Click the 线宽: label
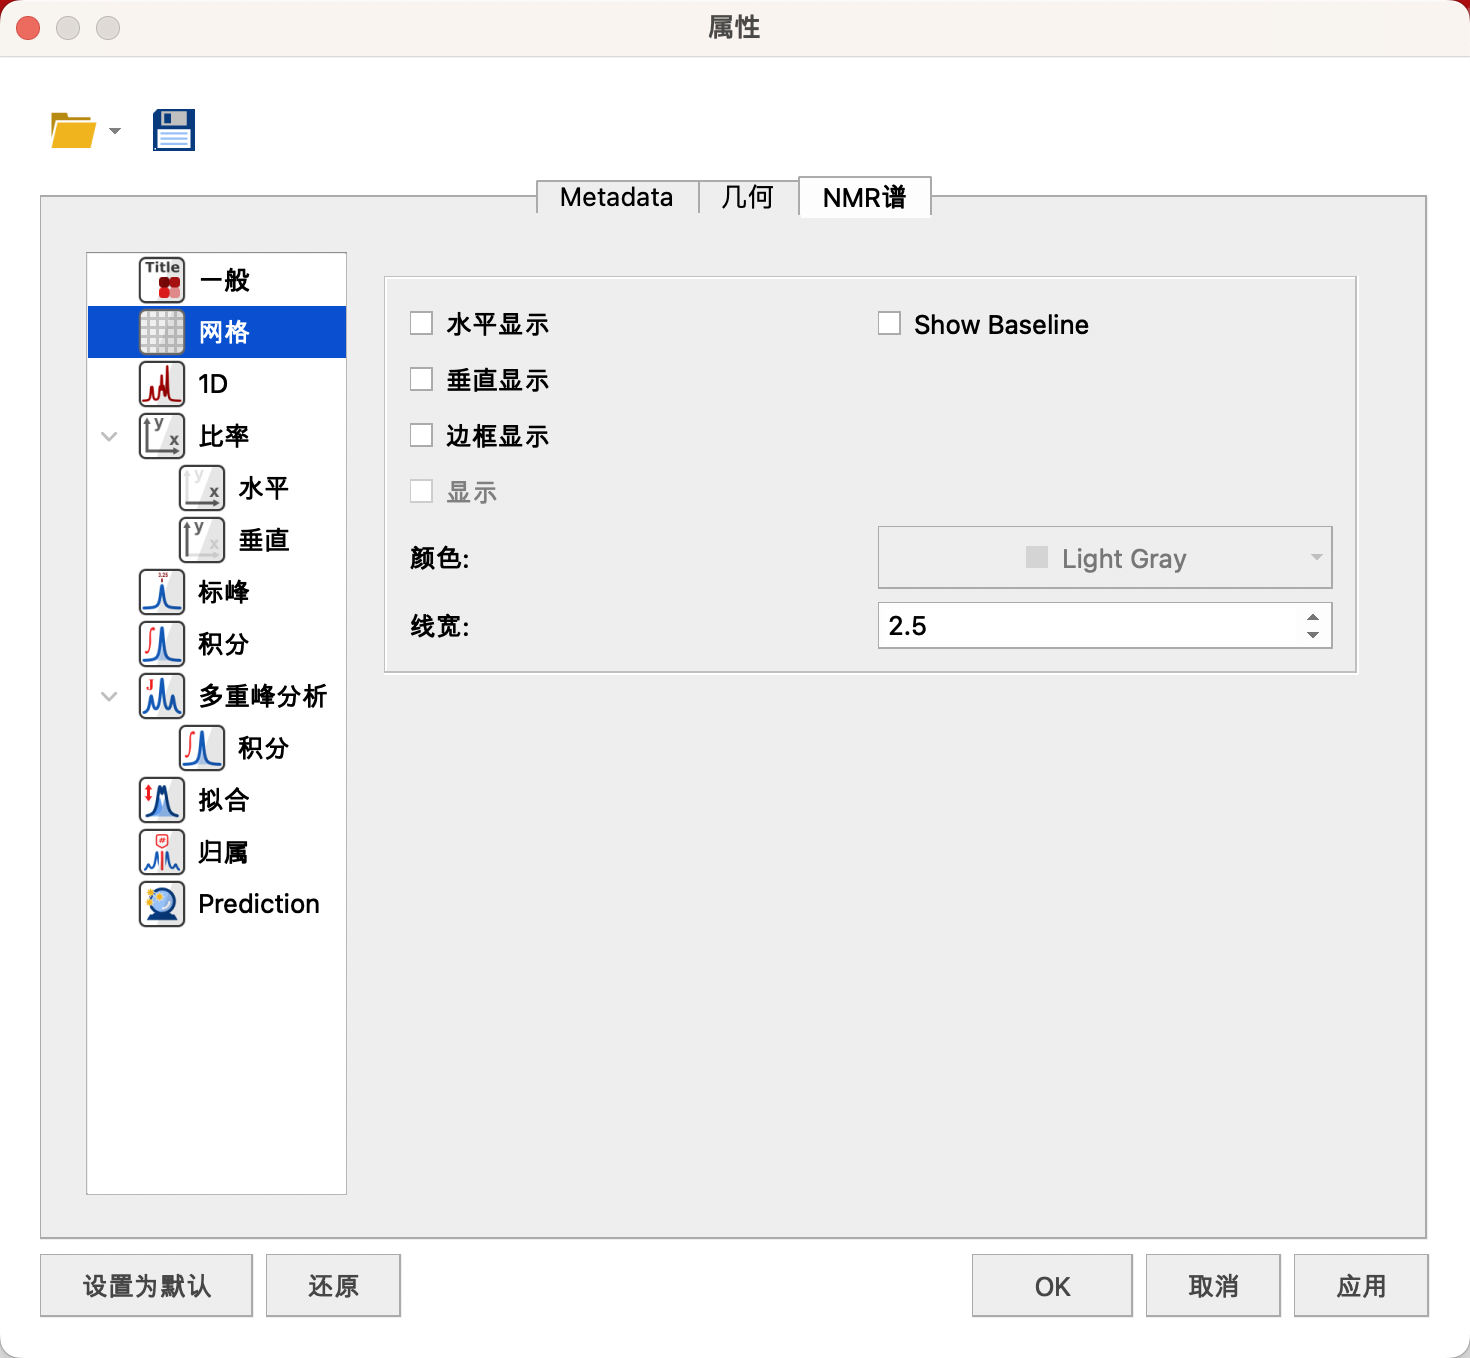 point(440,626)
